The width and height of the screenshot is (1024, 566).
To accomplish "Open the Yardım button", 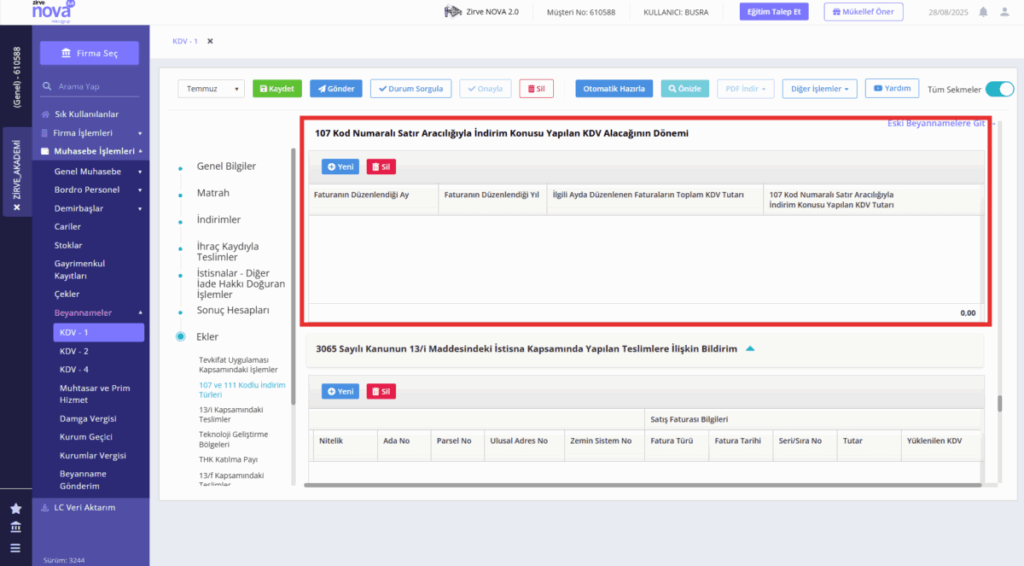I will click(x=891, y=88).
